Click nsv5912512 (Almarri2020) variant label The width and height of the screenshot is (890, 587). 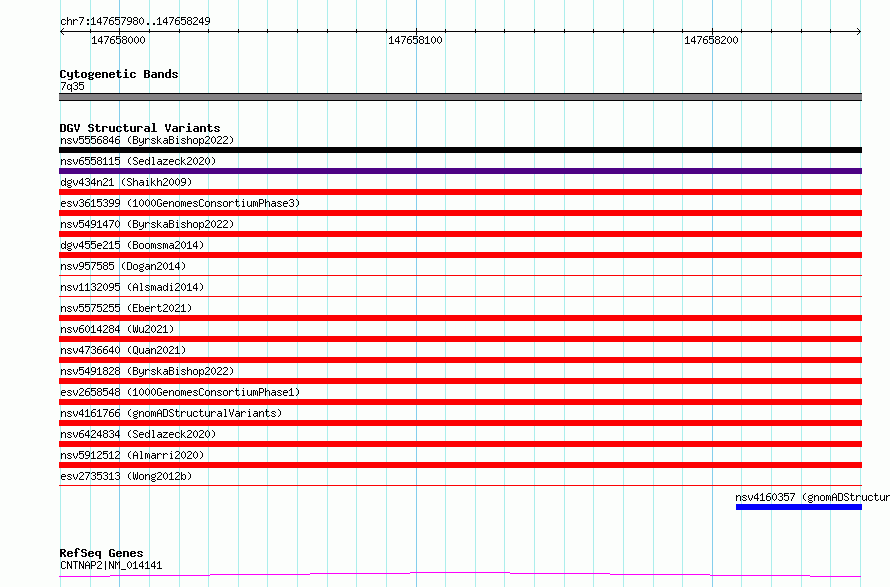132,455
